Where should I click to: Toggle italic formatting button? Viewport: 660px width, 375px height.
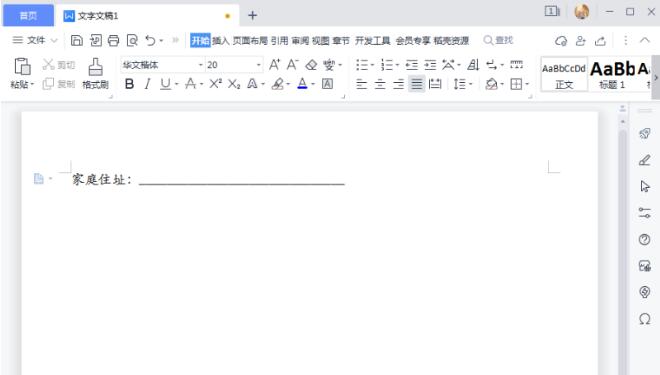point(147,84)
